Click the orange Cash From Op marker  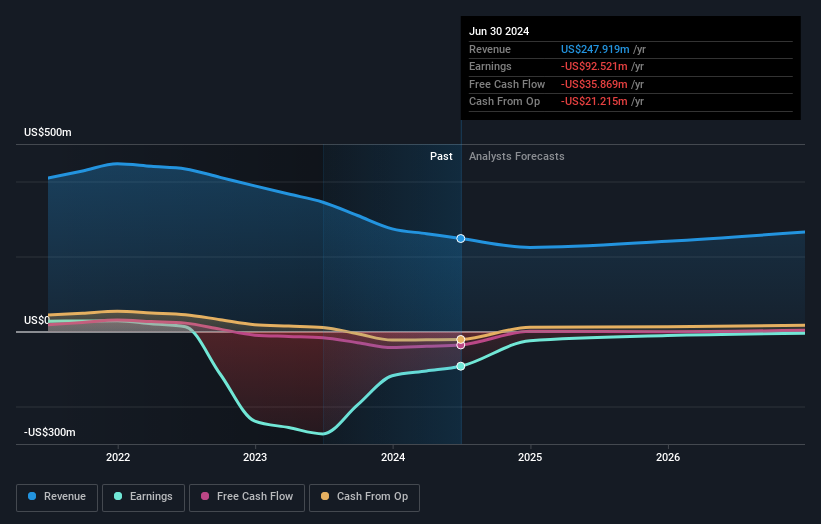(x=461, y=339)
